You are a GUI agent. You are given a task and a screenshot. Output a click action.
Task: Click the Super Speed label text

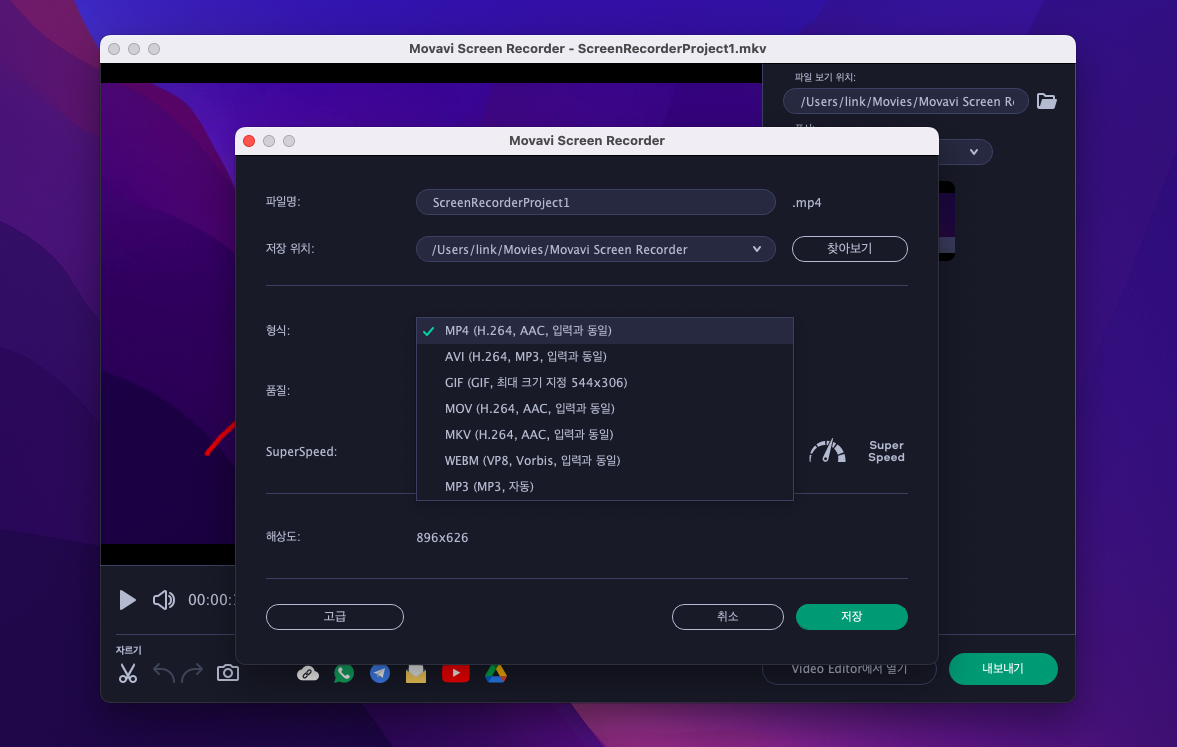click(886, 451)
